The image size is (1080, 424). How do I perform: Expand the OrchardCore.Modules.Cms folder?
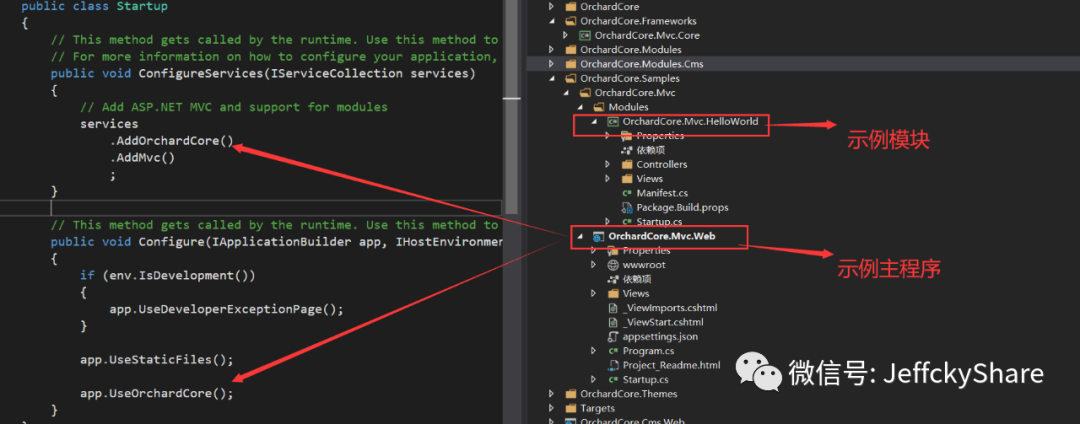[x=551, y=64]
